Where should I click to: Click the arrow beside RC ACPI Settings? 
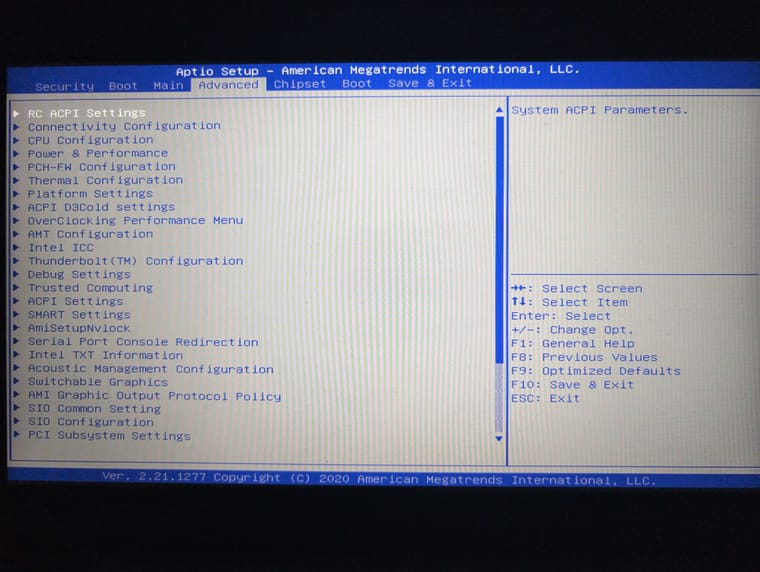tap(16, 113)
